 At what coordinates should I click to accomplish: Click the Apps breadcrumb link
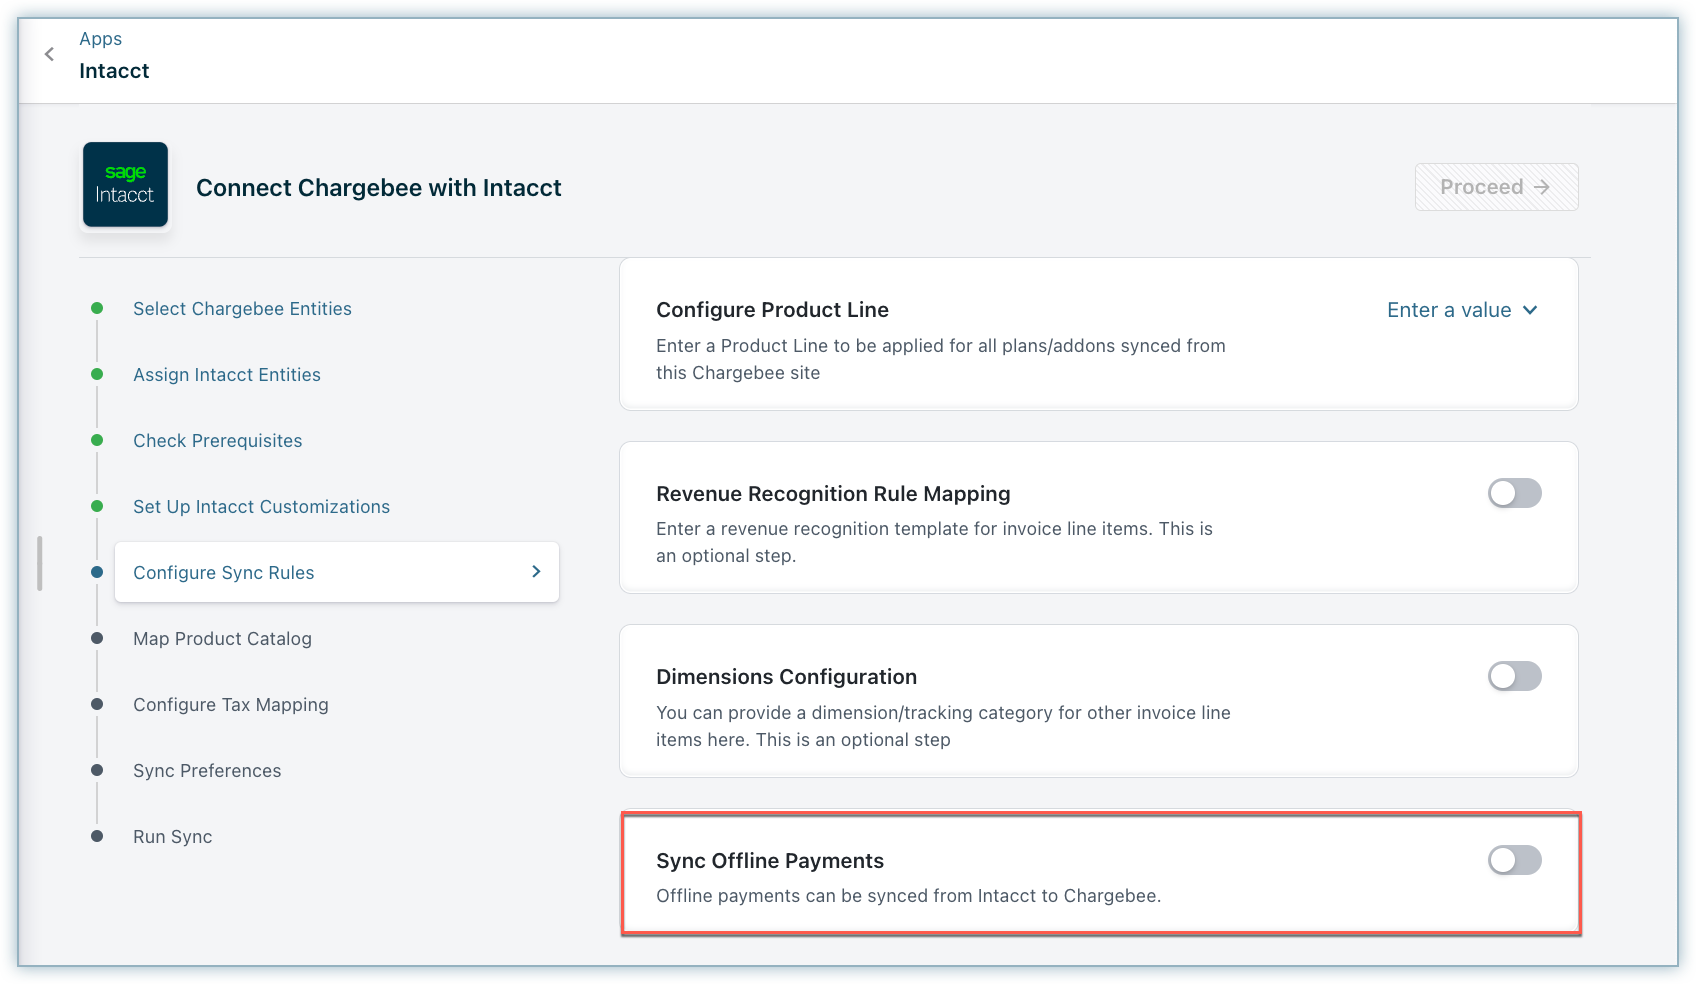coord(101,39)
